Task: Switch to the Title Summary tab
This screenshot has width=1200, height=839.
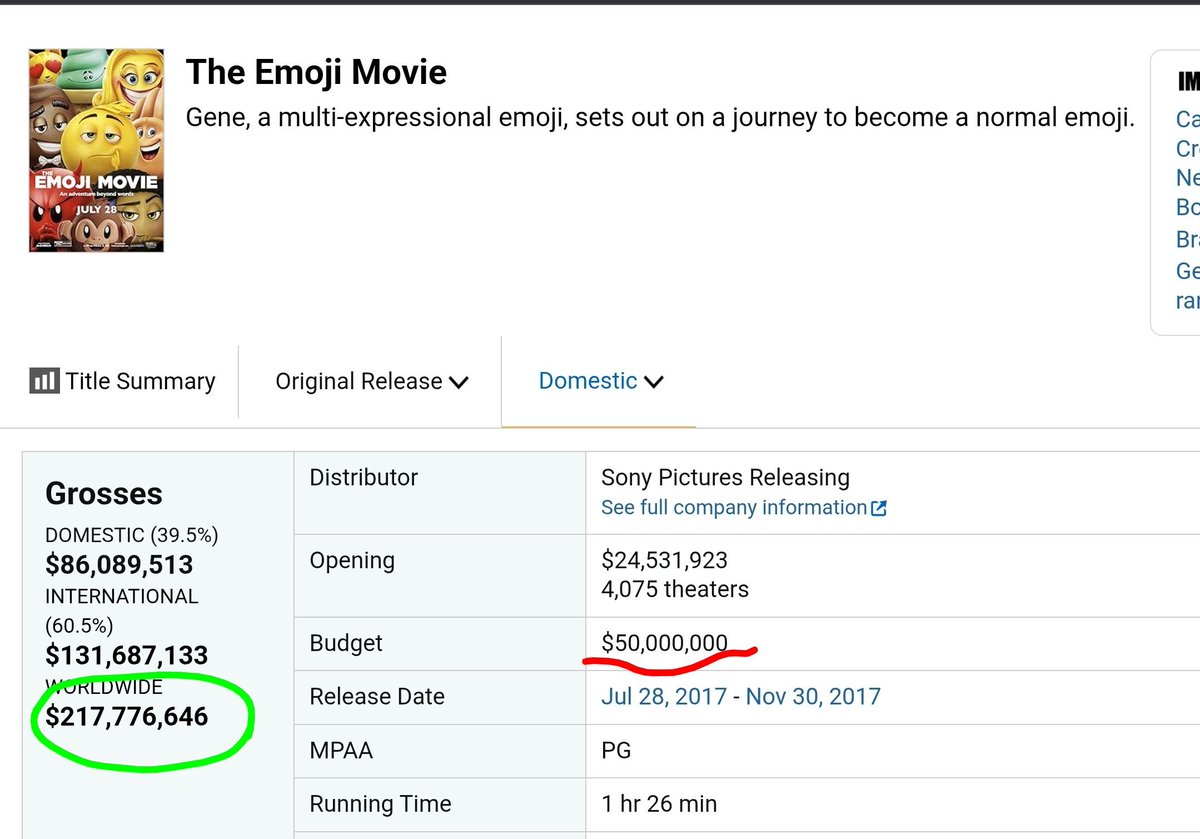Action: coord(140,381)
